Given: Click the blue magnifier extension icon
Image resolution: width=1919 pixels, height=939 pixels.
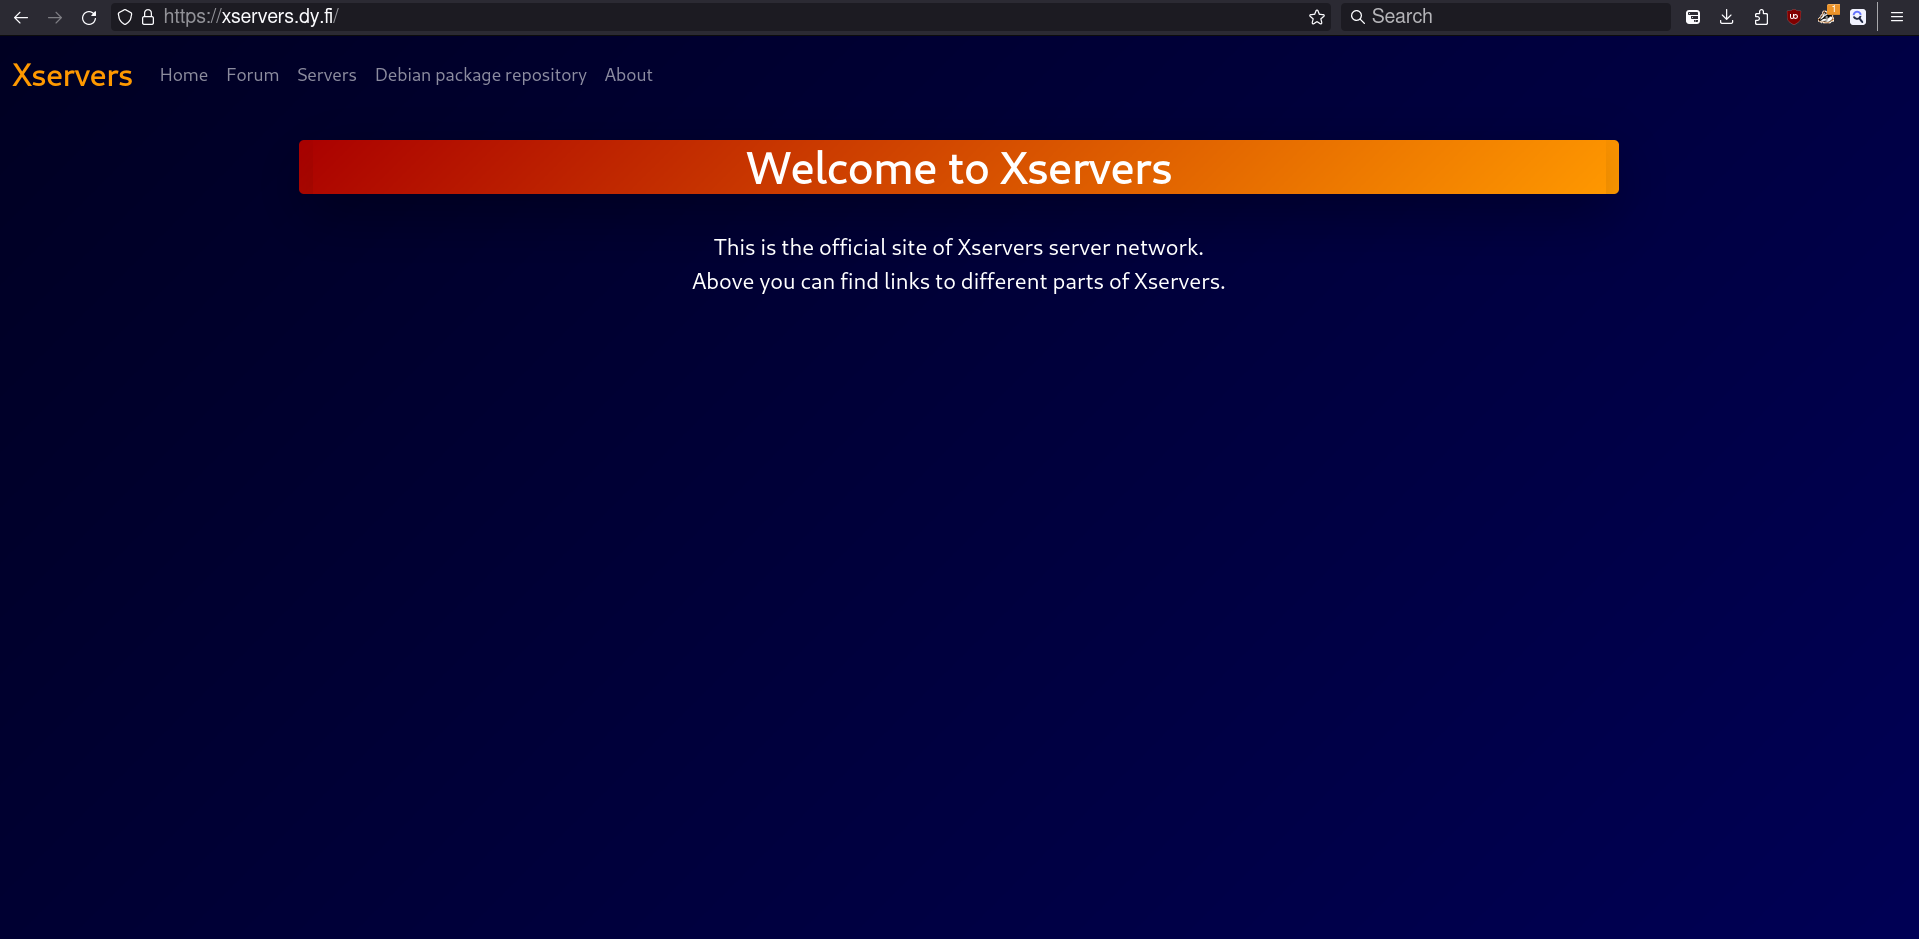Looking at the screenshot, I should (1858, 17).
